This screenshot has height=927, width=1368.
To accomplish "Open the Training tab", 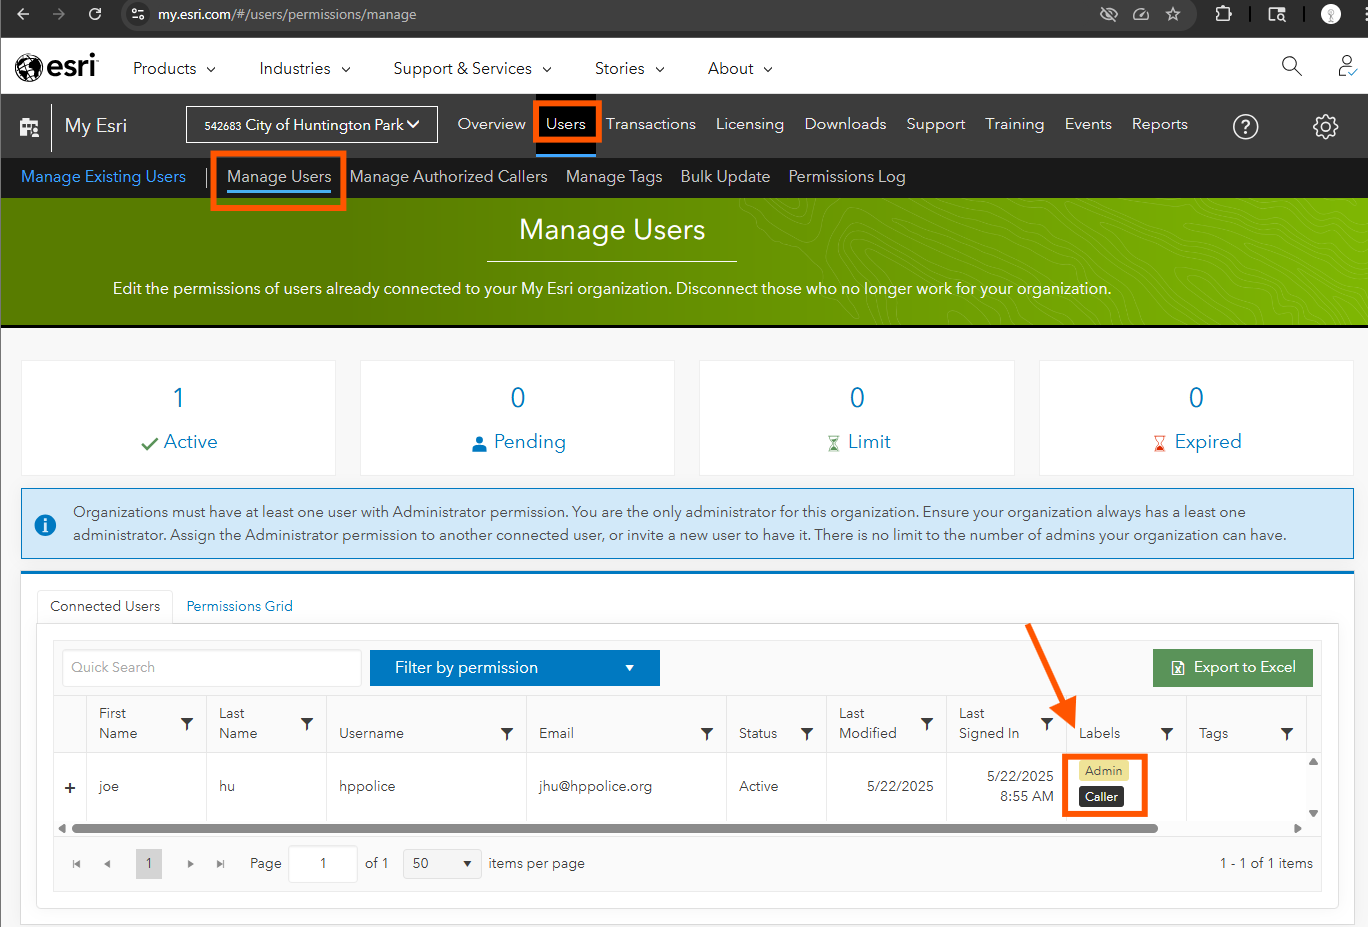I will 1014,124.
